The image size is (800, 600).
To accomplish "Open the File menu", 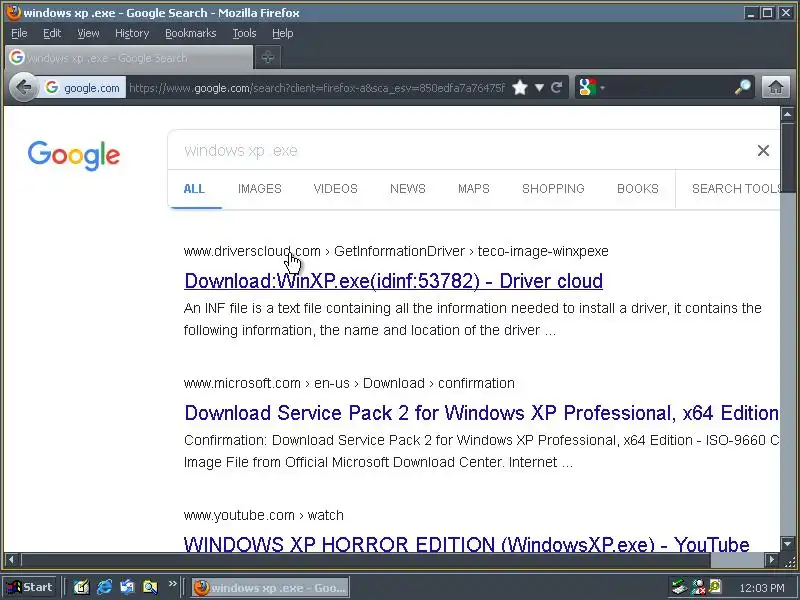I will click(19, 33).
